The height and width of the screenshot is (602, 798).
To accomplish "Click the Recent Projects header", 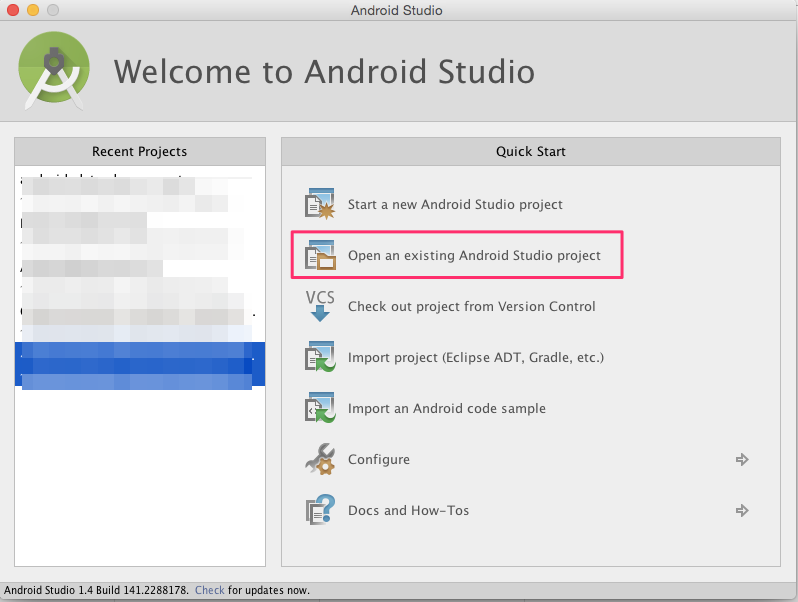I will 140,152.
